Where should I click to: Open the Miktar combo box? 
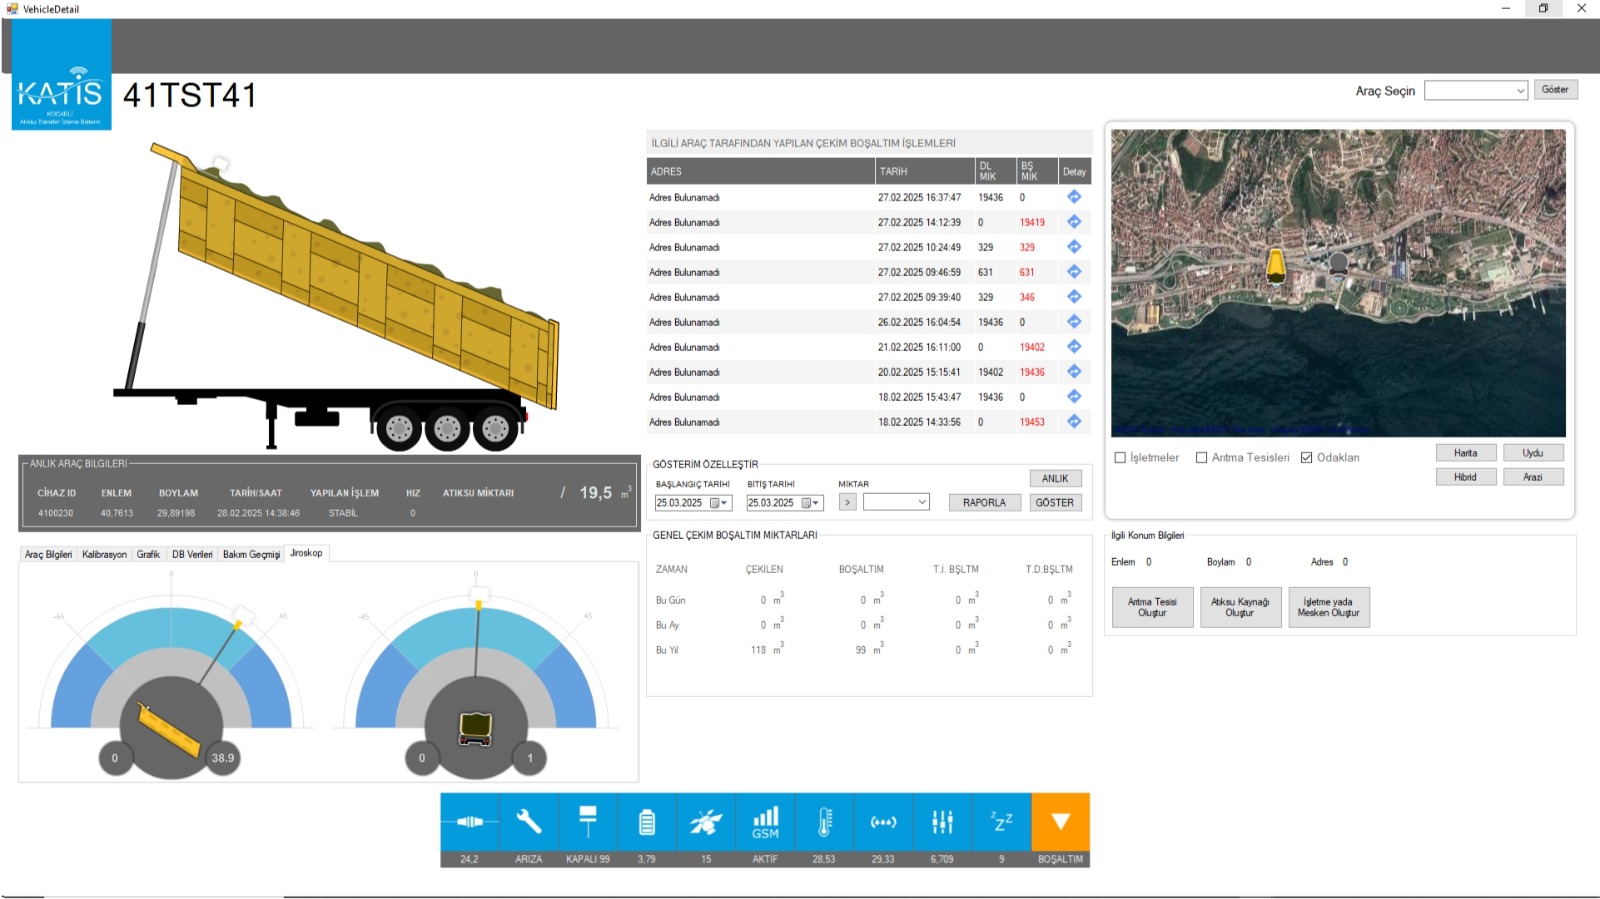(896, 502)
